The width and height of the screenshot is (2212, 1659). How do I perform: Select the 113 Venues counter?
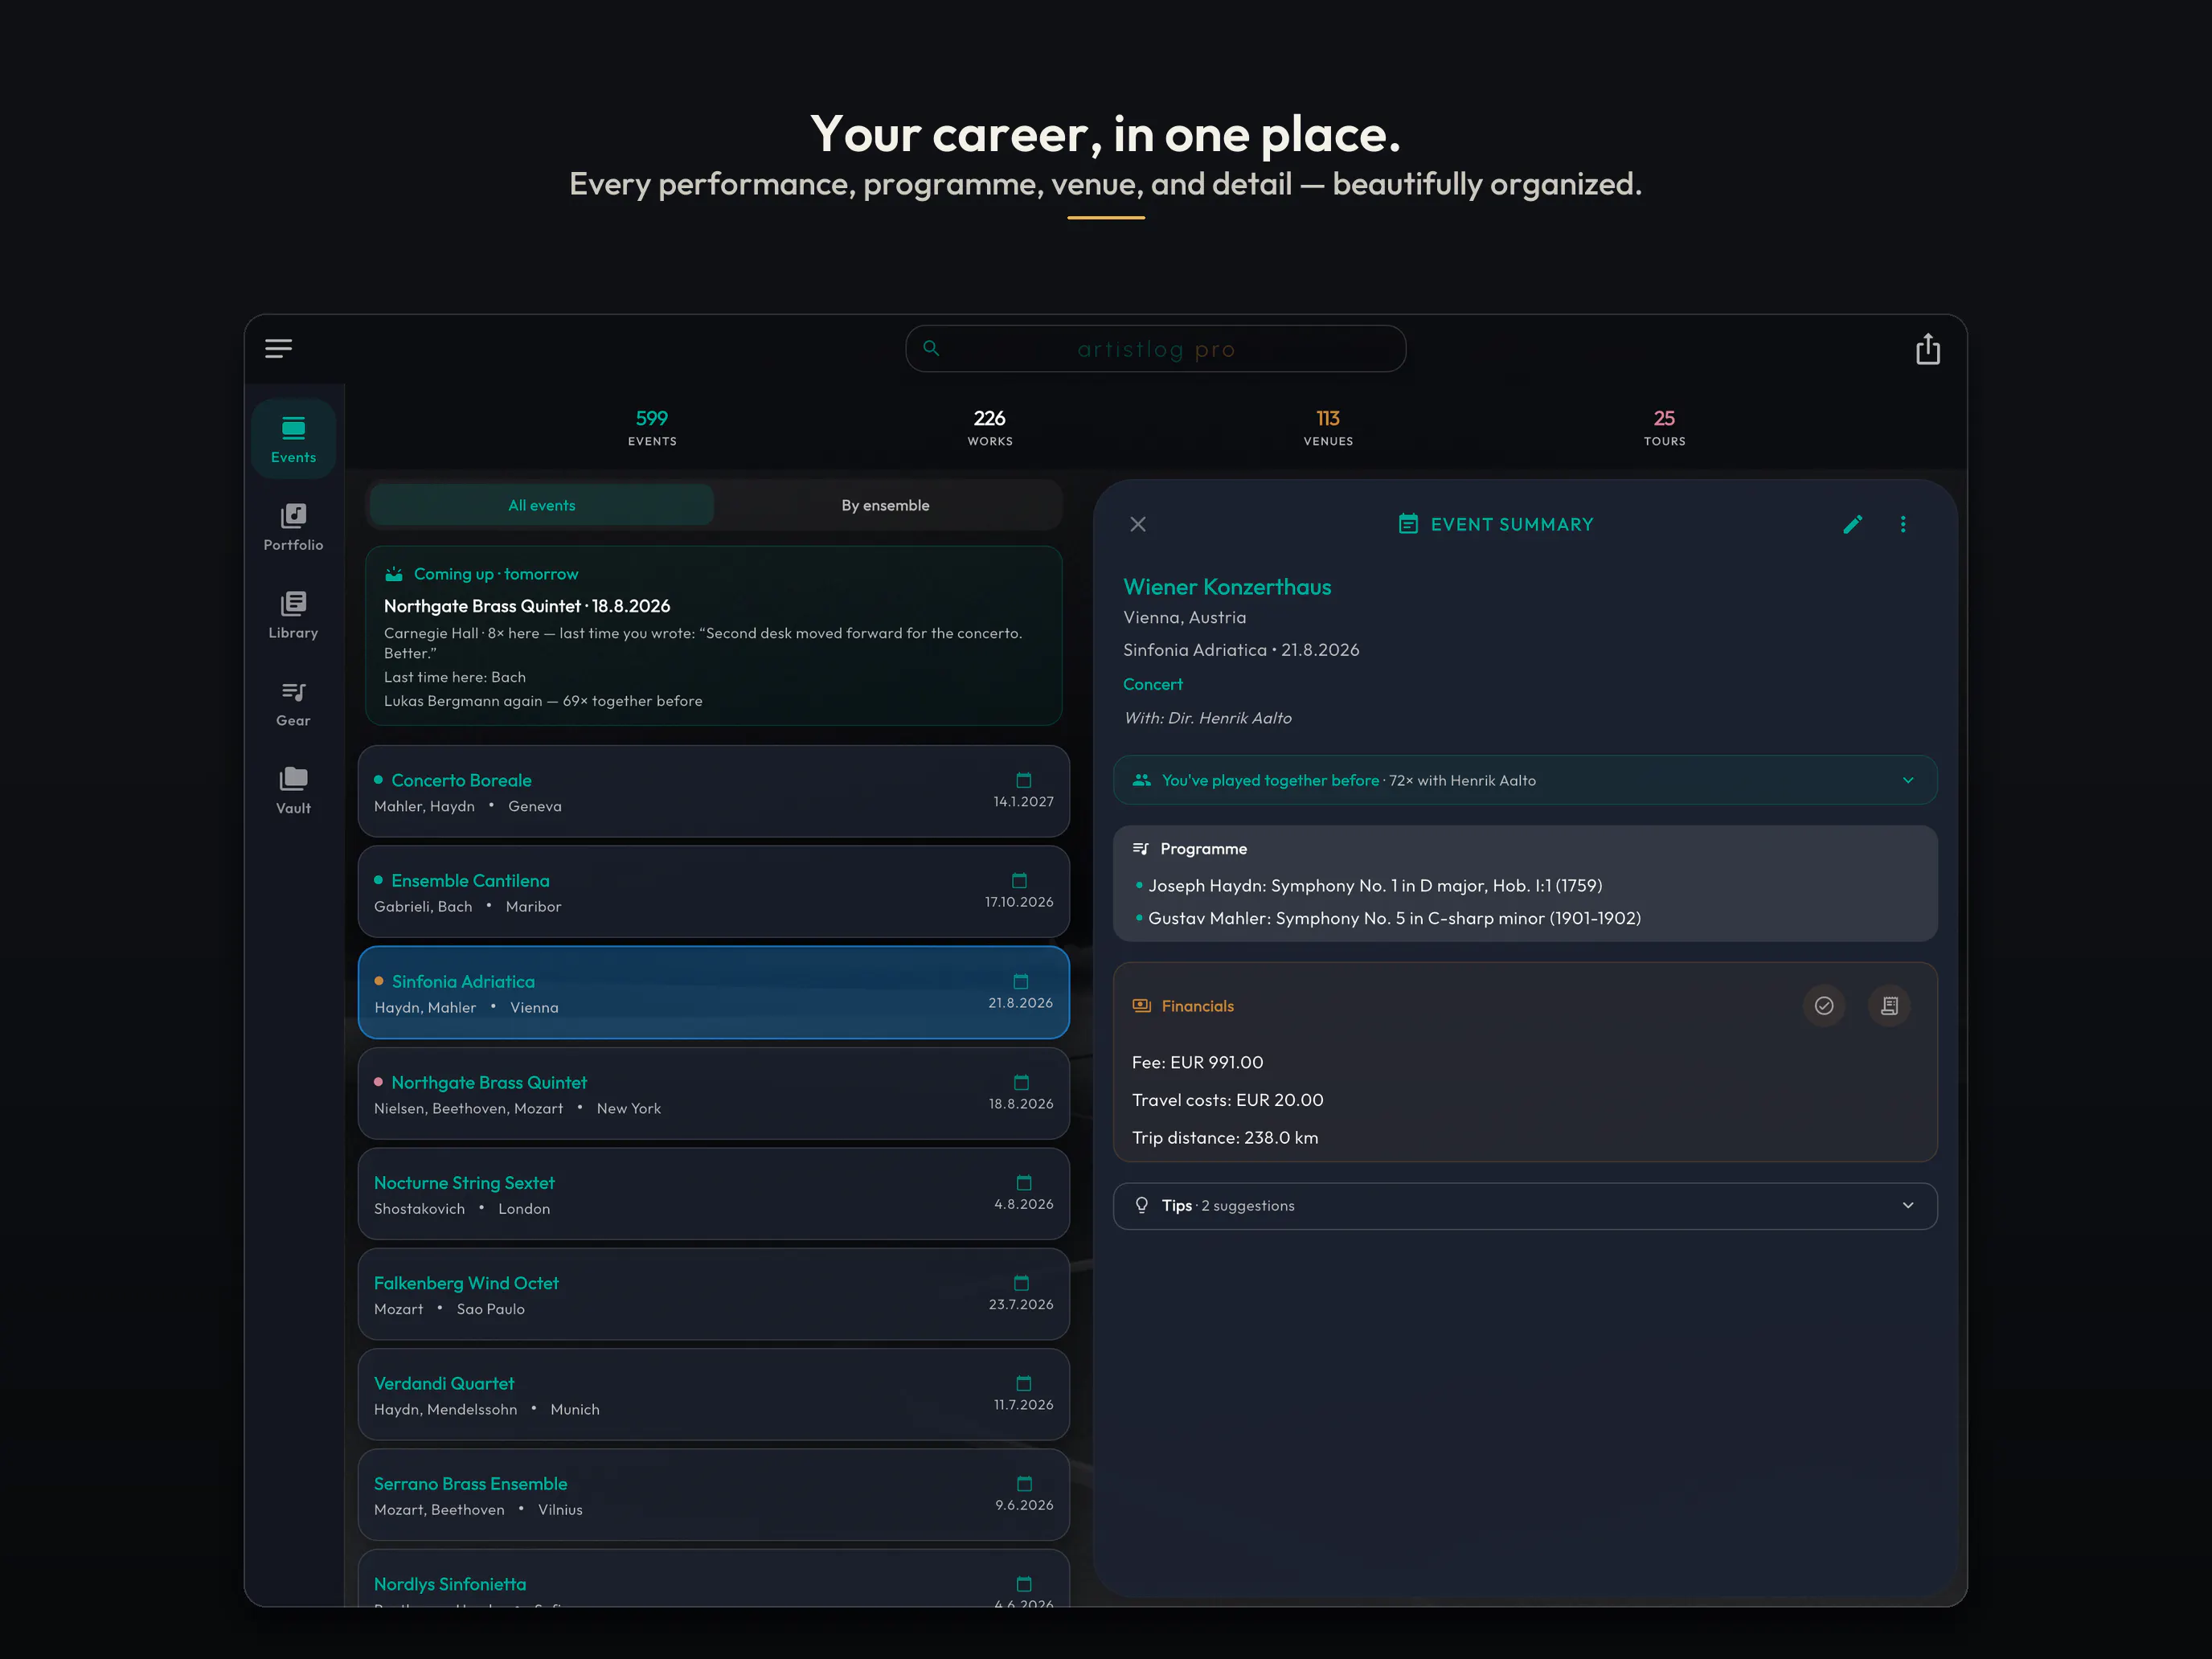pos(1327,427)
